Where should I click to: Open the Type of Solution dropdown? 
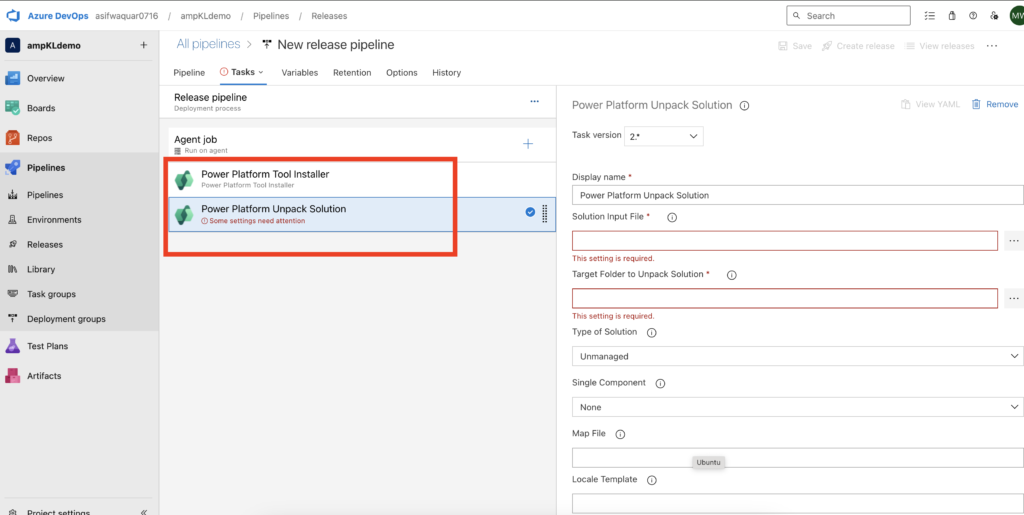(797, 356)
